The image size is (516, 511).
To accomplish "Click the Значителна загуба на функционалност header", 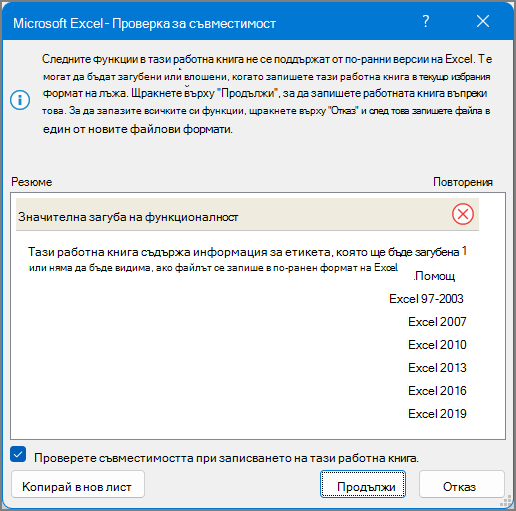I will tap(247, 214).
